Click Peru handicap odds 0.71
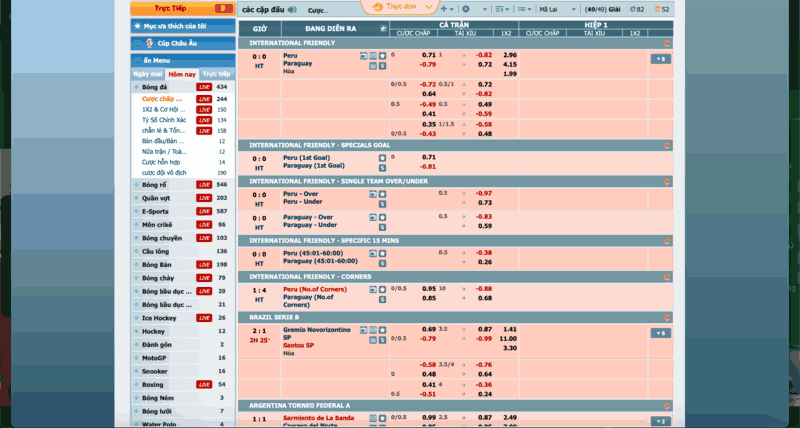Image resolution: width=800 pixels, height=428 pixels. pos(428,55)
